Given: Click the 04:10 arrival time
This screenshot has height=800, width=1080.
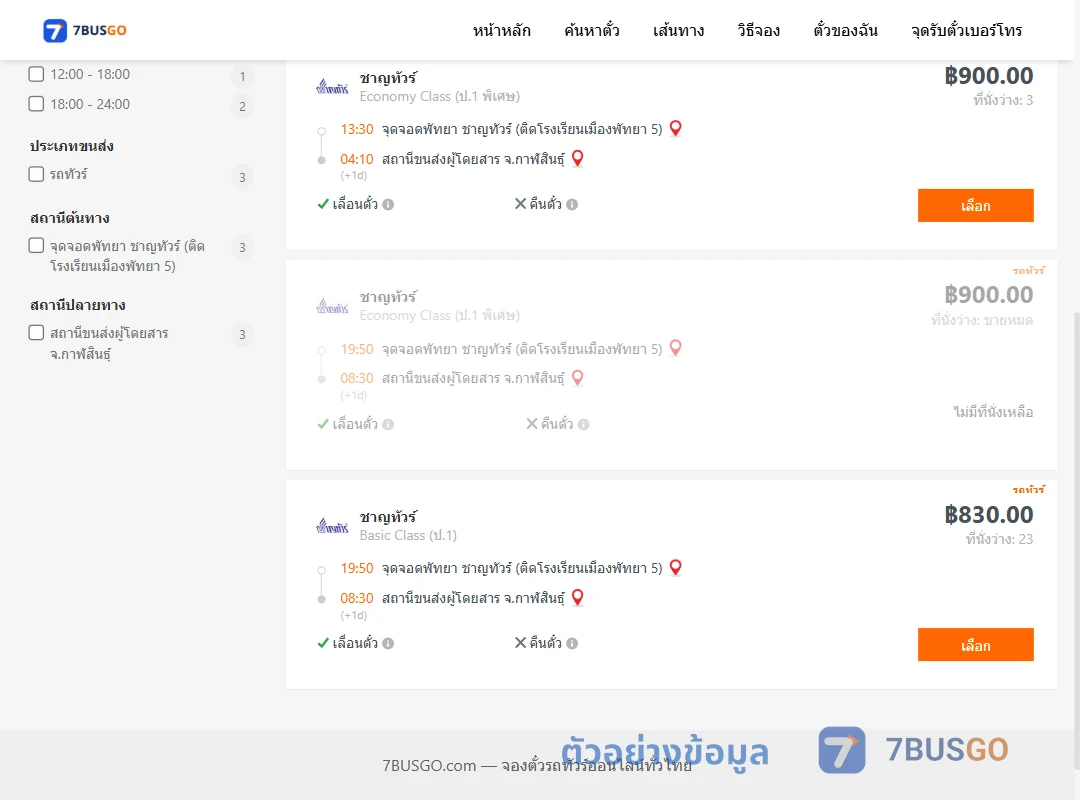Looking at the screenshot, I should click(x=357, y=159).
